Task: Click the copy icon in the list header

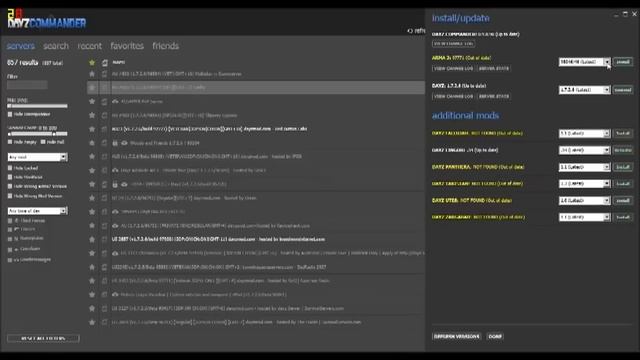Action: pos(104,62)
